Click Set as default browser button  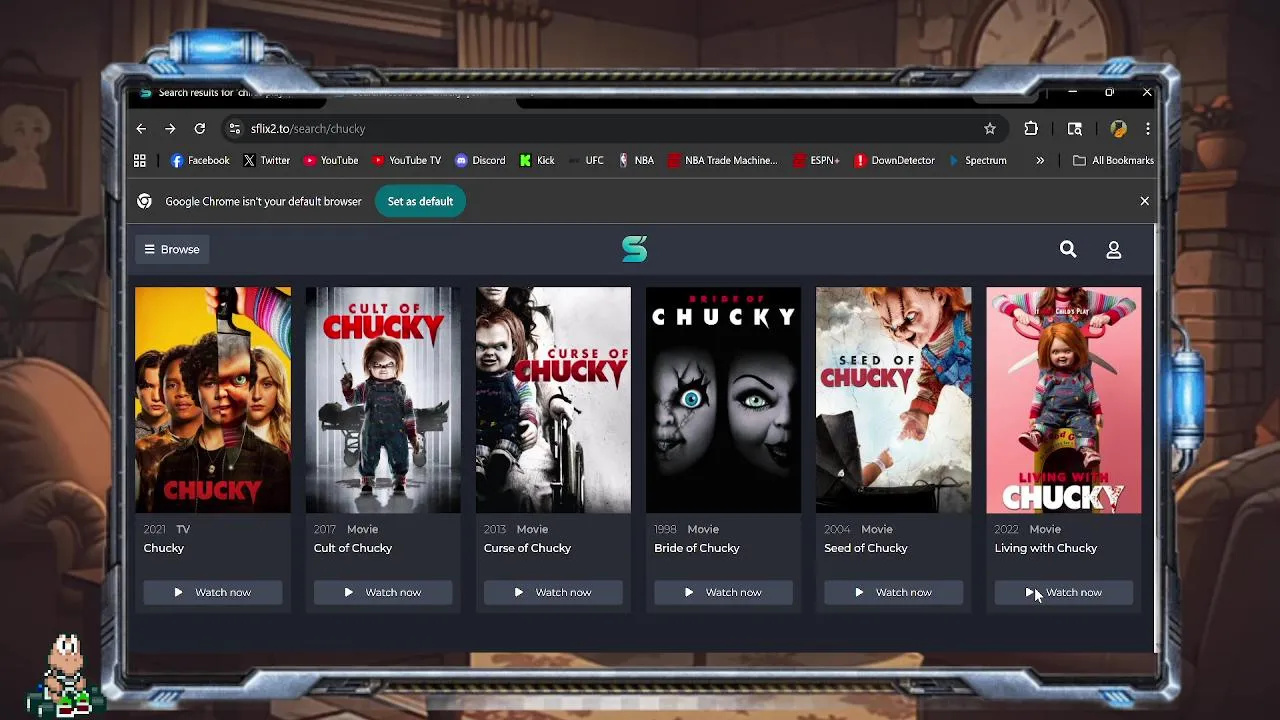tap(420, 201)
